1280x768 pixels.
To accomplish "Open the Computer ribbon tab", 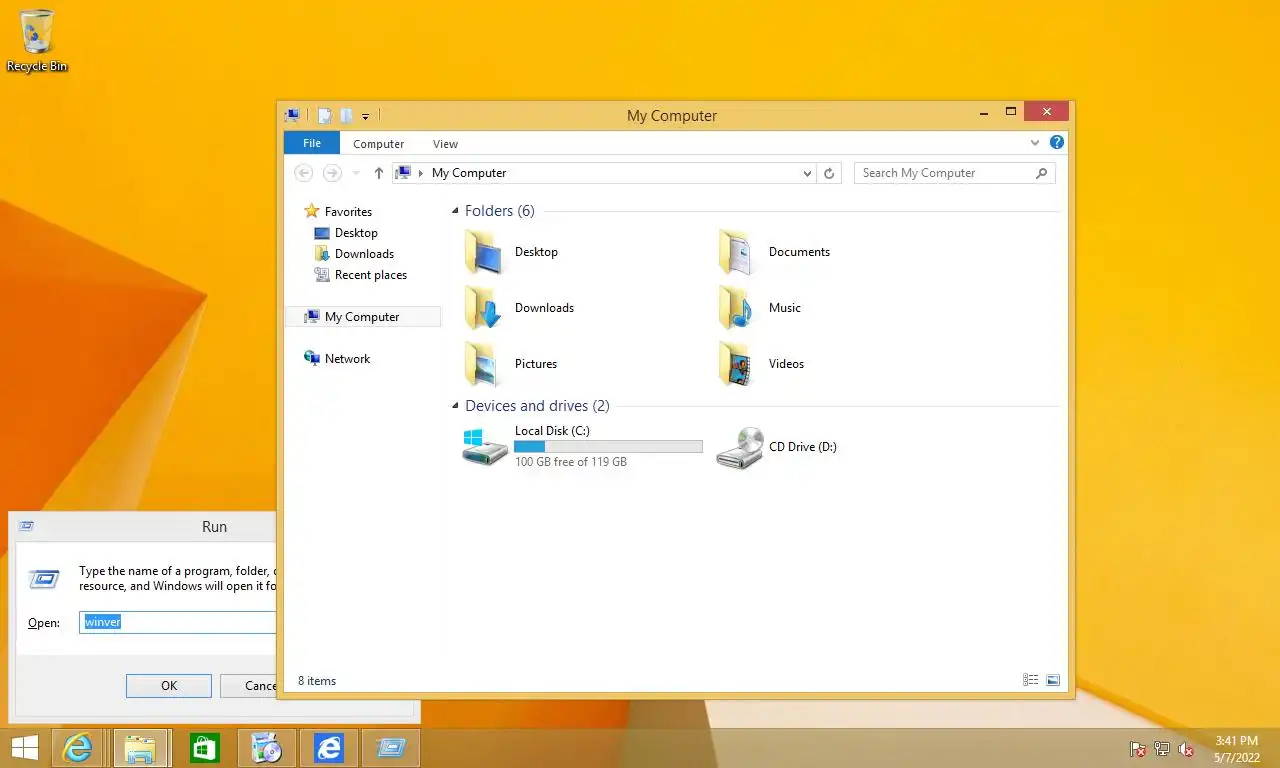I will click(x=378, y=144).
